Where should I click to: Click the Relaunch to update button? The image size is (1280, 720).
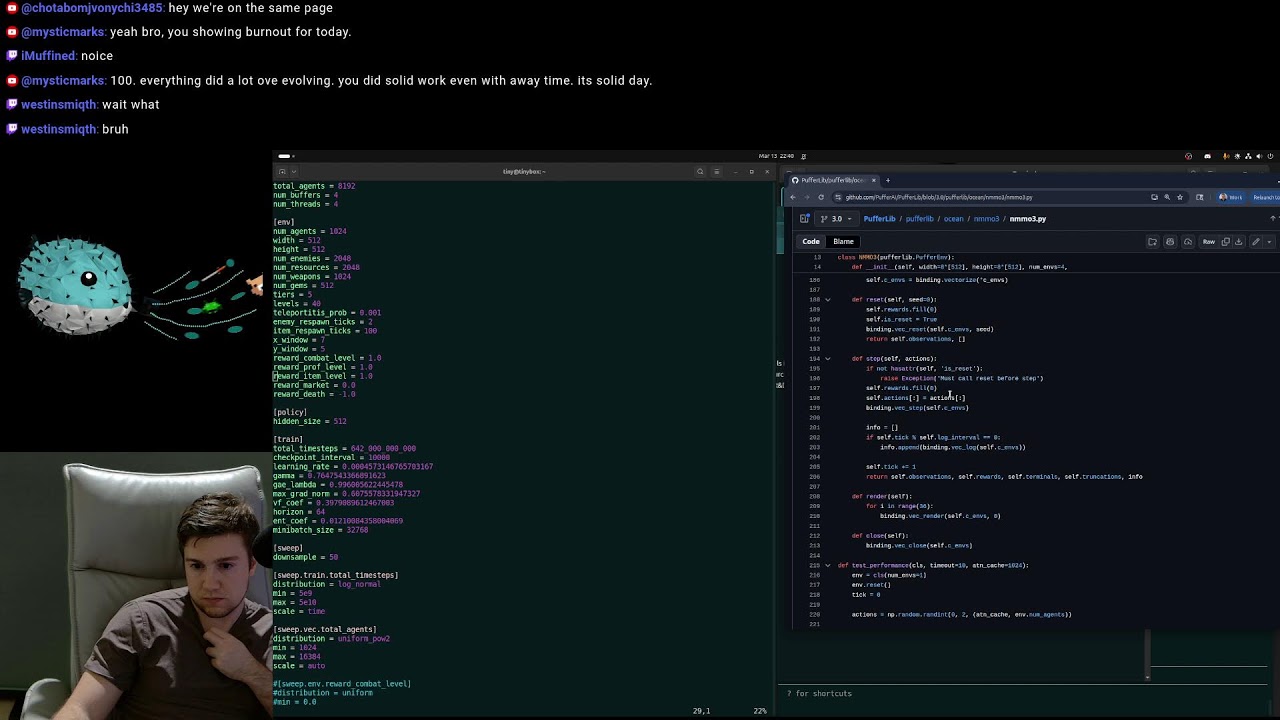click(1265, 197)
